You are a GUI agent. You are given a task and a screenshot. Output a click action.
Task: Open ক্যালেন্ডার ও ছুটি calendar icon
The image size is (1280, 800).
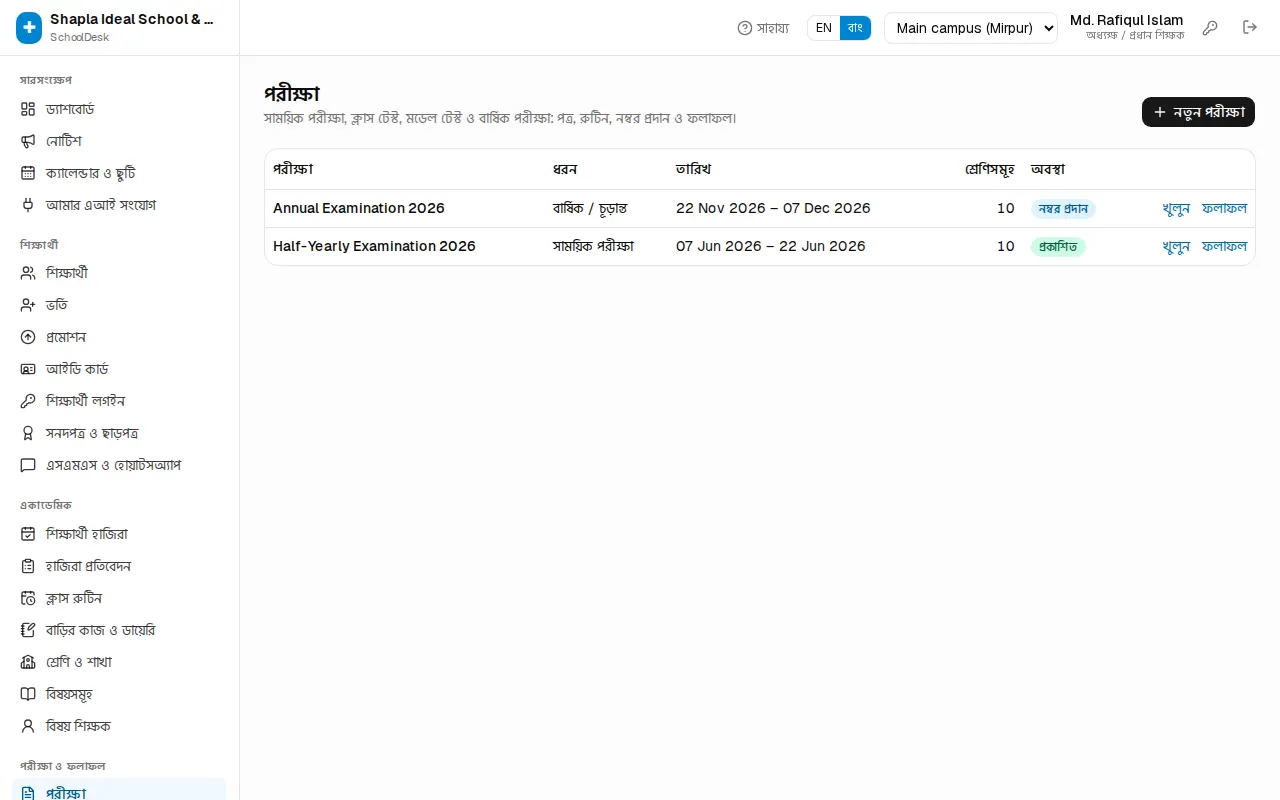28,173
